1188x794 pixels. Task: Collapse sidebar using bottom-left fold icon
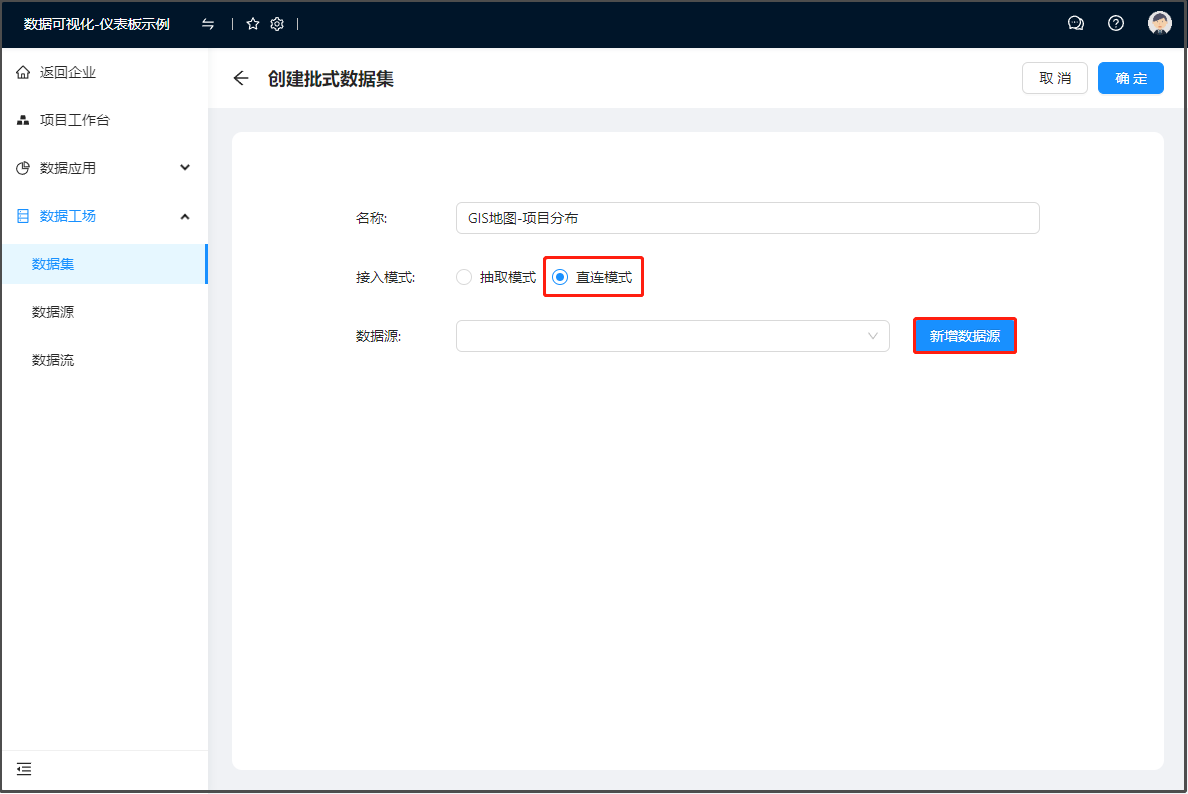(x=24, y=769)
